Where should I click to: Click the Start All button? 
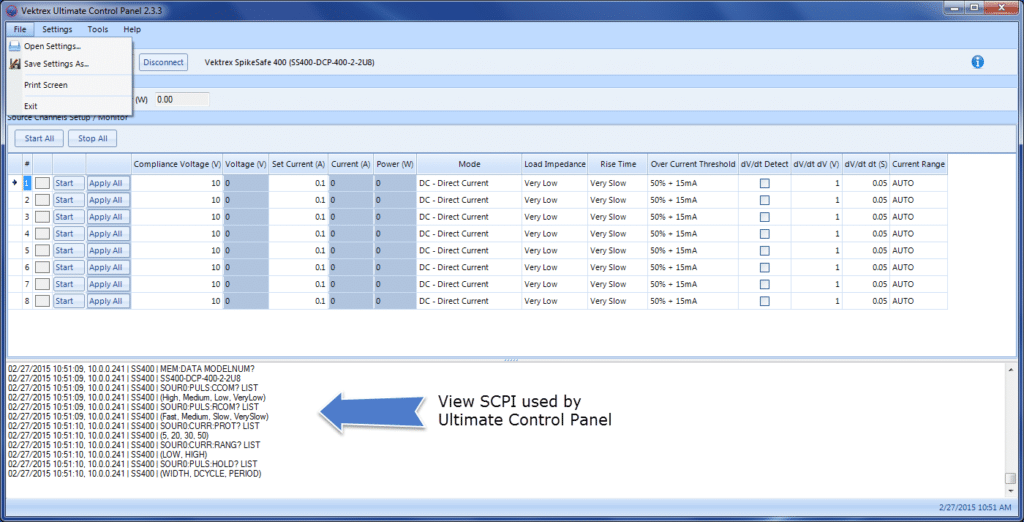tap(39, 139)
